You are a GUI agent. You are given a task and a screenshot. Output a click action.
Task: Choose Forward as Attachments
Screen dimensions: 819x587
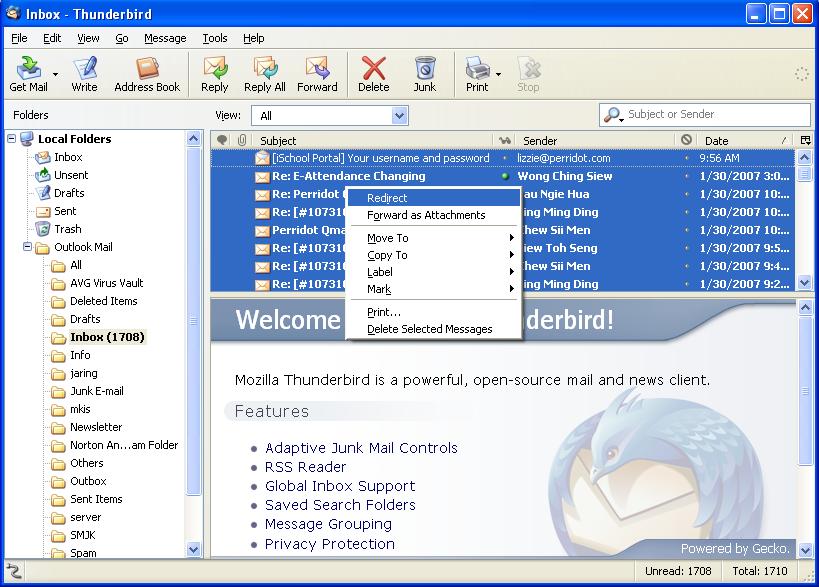pos(434,215)
